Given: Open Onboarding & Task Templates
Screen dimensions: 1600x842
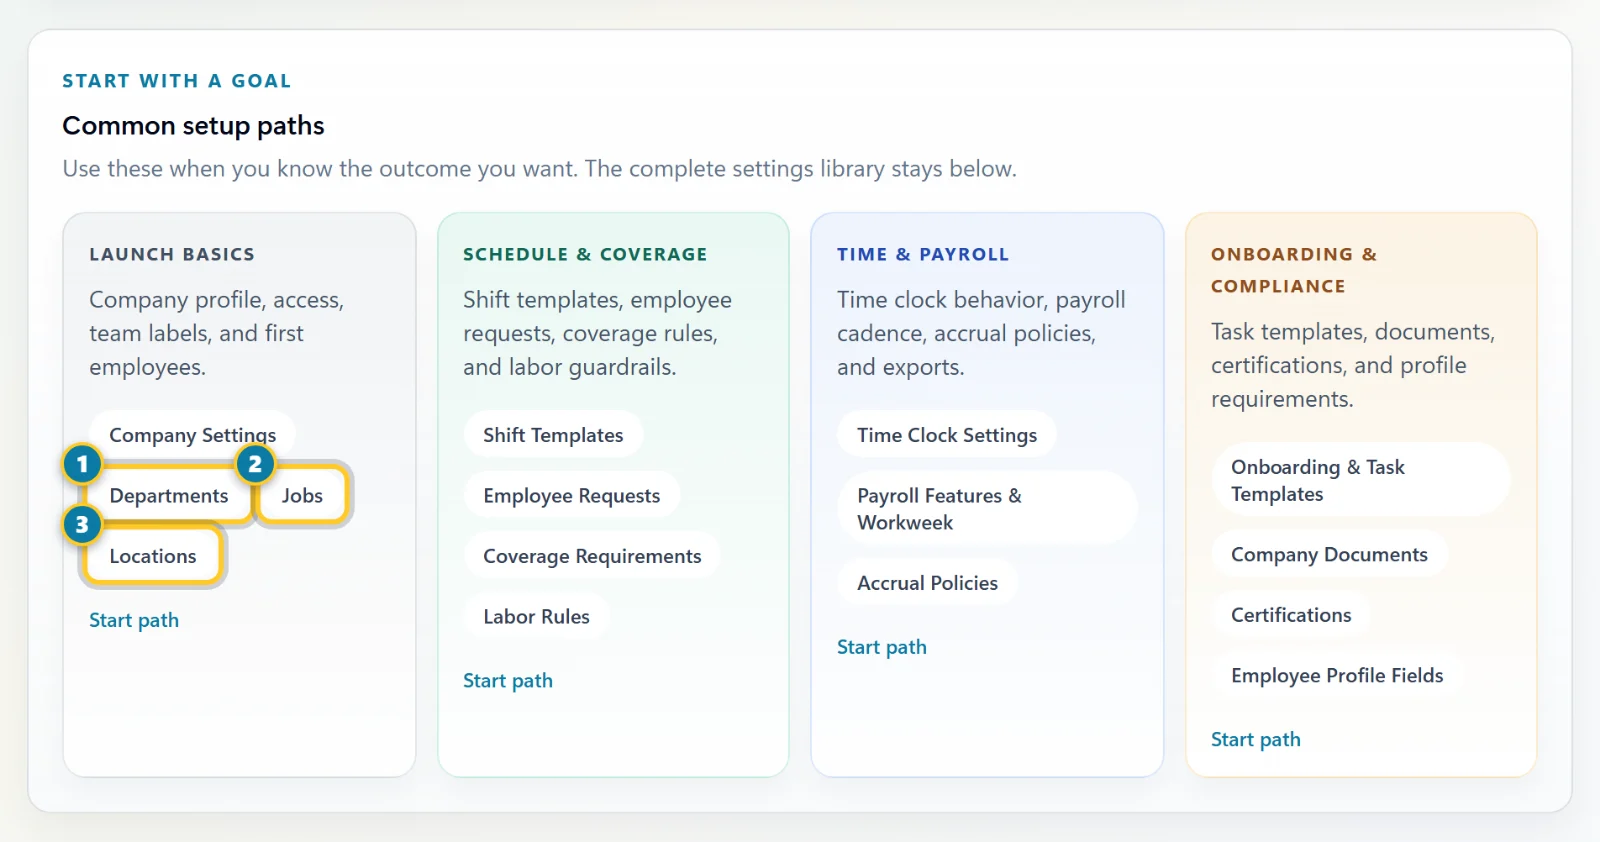Looking at the screenshot, I should 1361,480.
